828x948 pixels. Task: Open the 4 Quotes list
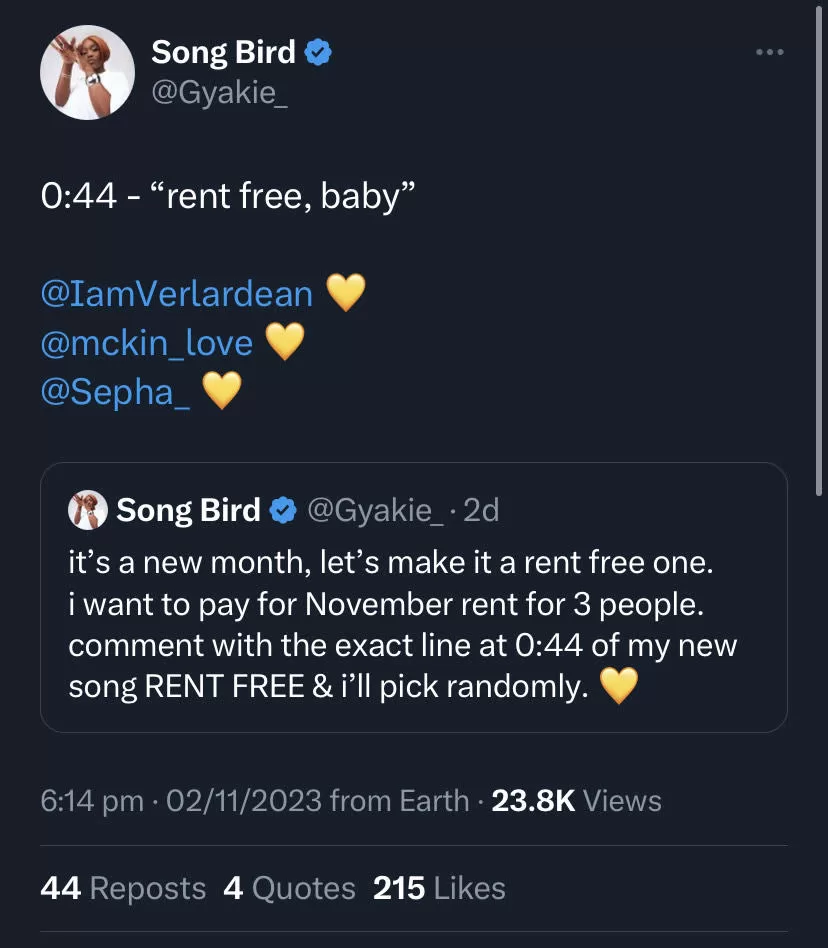[289, 888]
